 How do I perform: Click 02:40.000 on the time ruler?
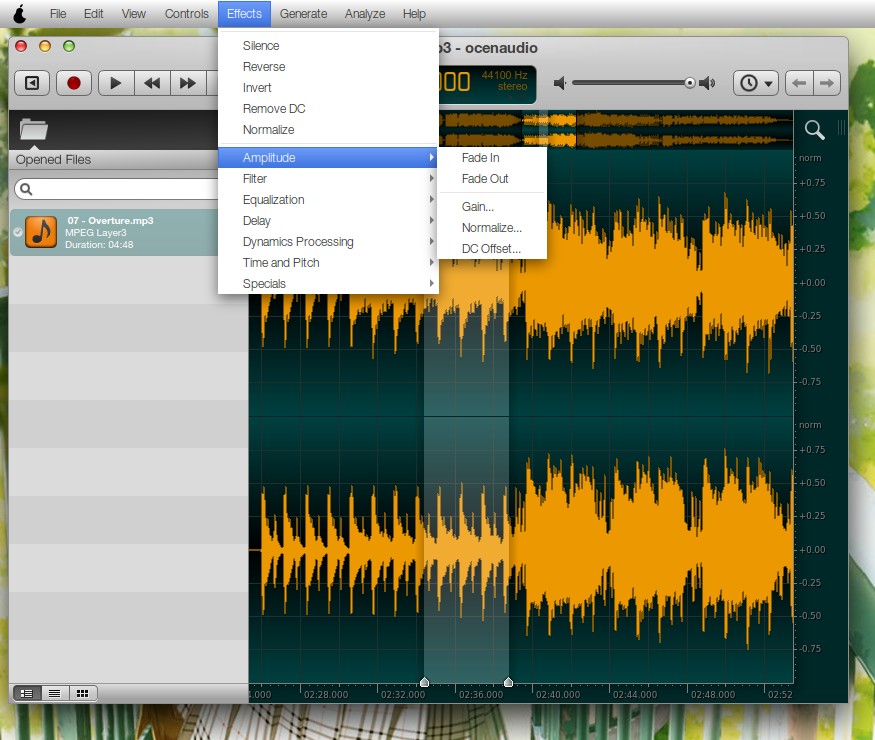[x=558, y=695]
